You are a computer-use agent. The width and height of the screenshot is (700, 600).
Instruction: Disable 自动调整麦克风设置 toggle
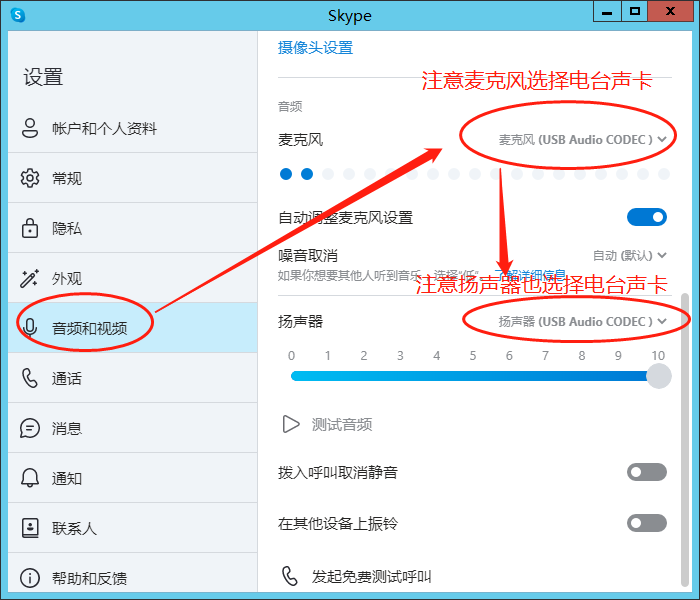point(647,217)
